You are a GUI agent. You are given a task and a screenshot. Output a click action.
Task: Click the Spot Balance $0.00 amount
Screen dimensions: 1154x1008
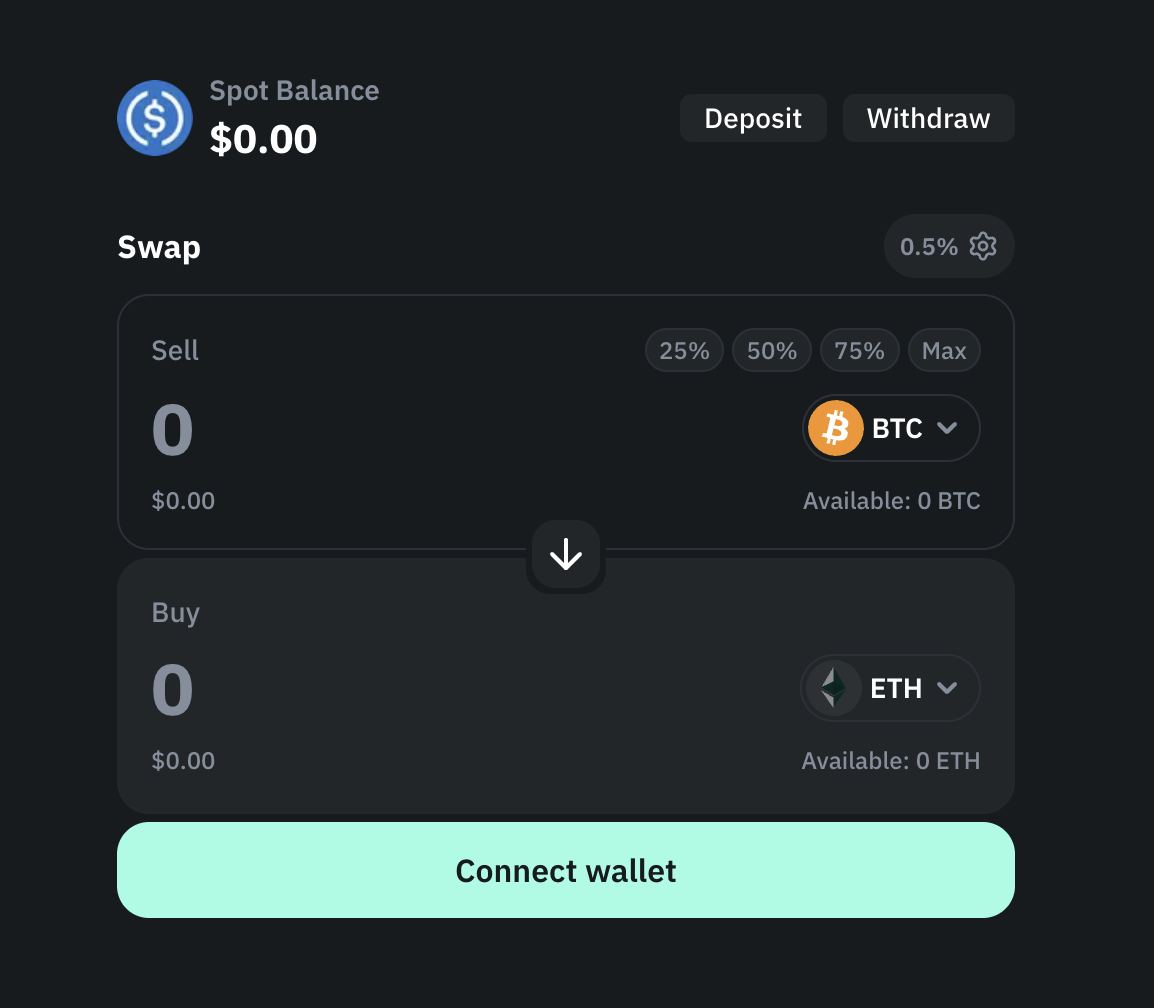click(x=263, y=139)
